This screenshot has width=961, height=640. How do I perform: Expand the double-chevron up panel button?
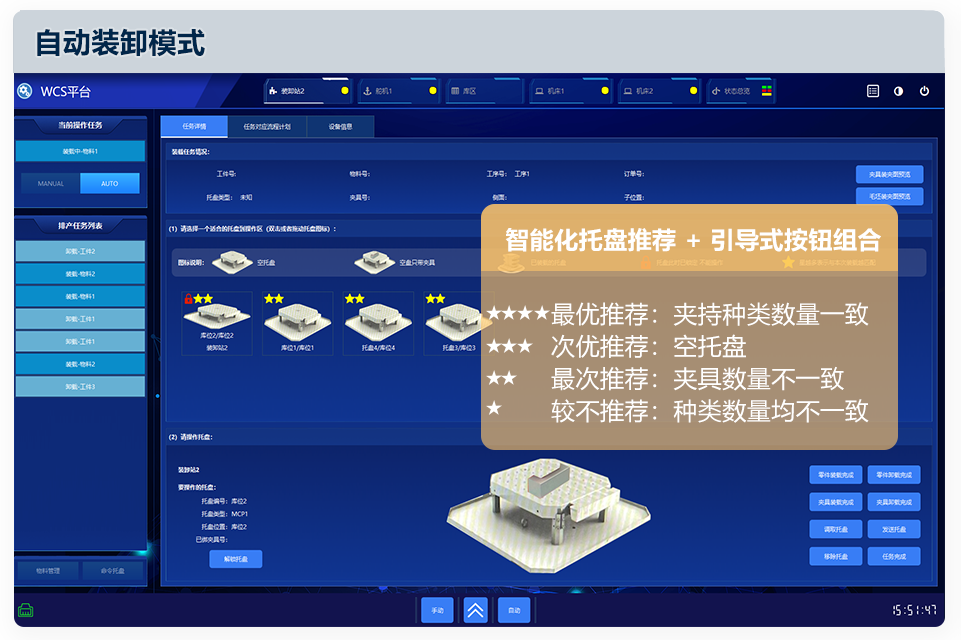click(476, 610)
